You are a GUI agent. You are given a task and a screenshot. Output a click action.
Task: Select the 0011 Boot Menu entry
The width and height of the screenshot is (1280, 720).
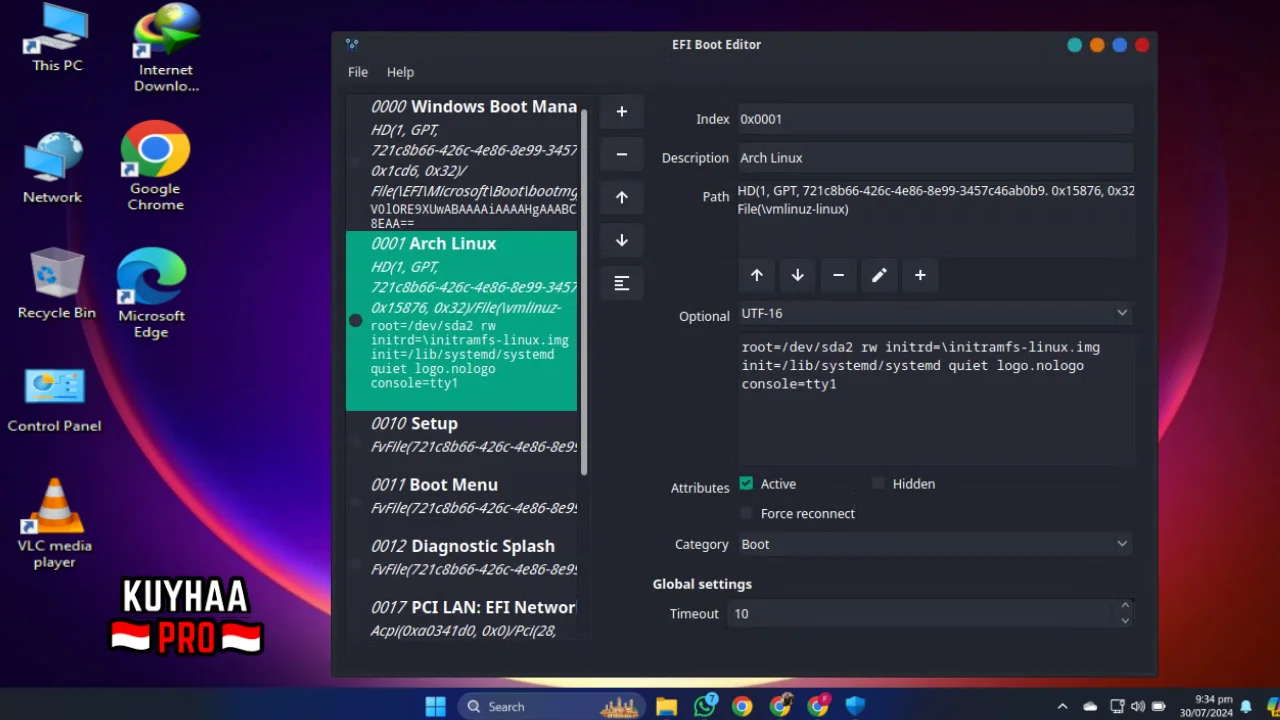click(x=461, y=496)
